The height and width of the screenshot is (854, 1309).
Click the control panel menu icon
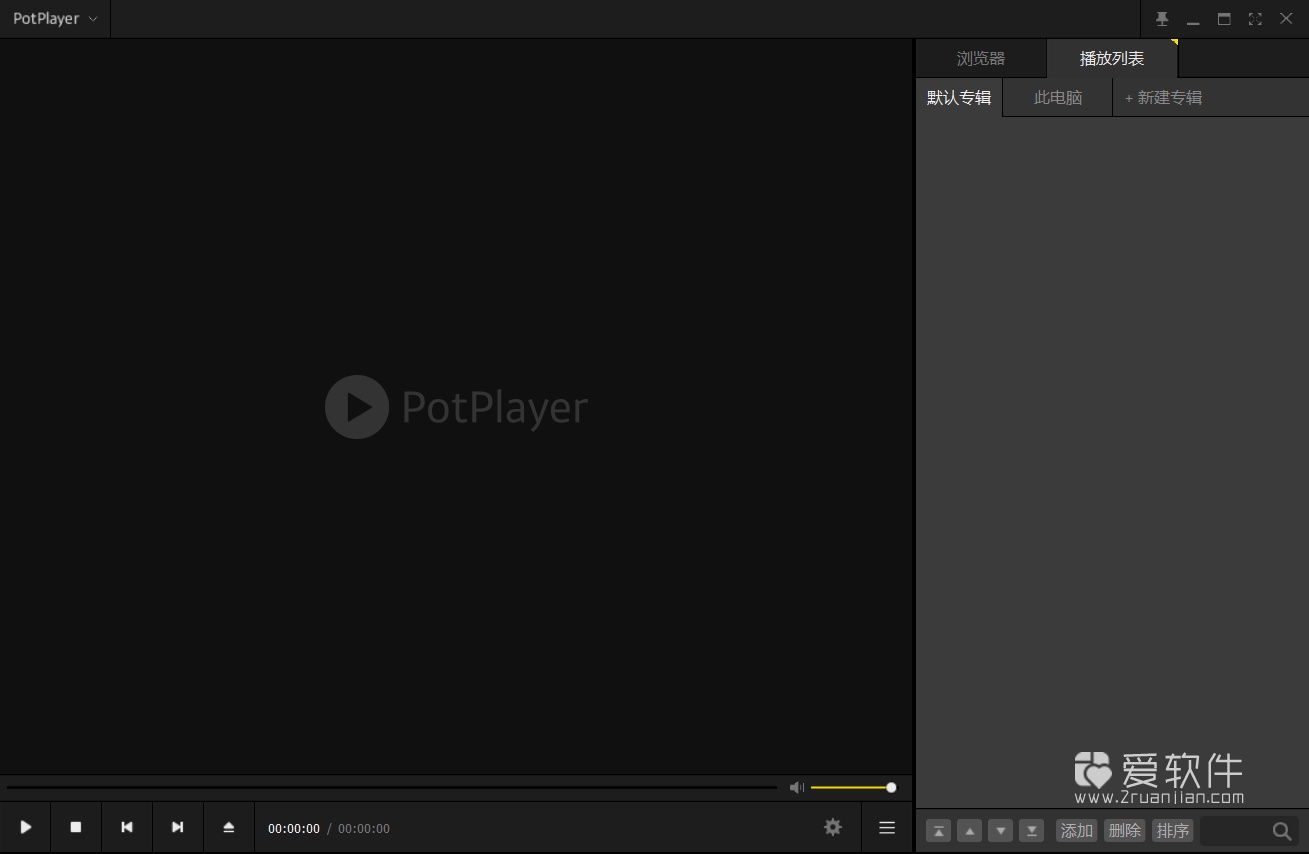[x=886, y=827]
